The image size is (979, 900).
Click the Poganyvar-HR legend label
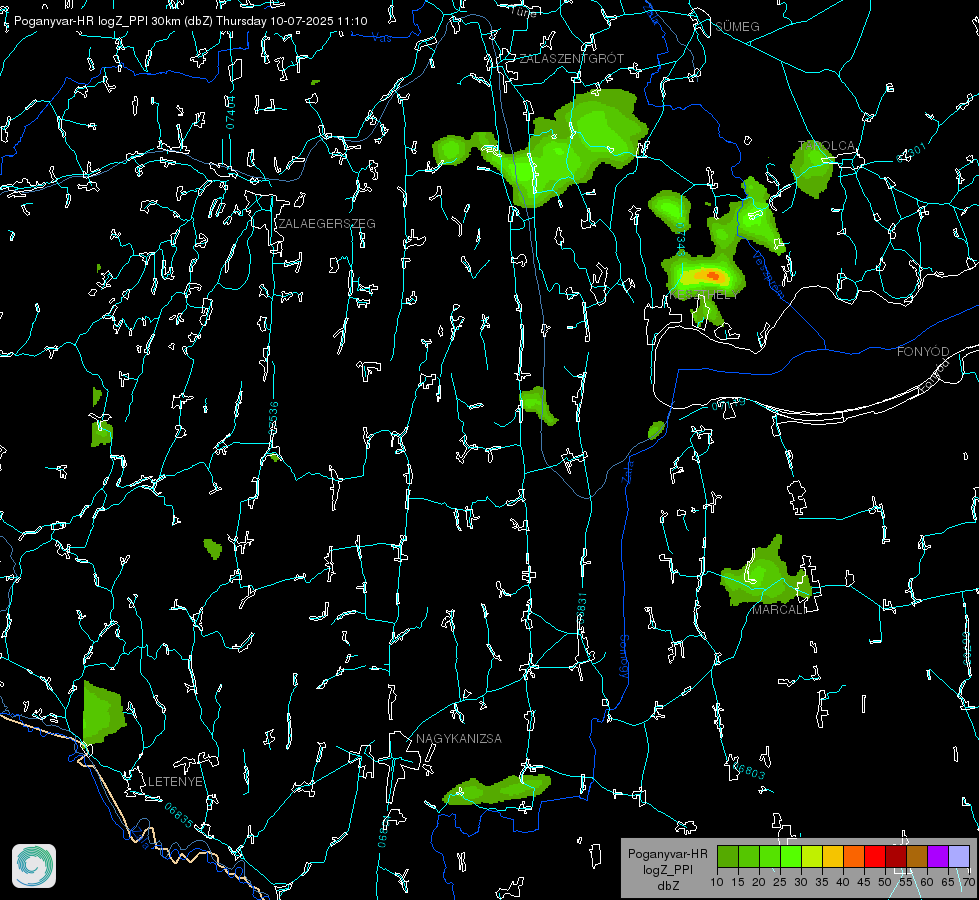click(667, 853)
